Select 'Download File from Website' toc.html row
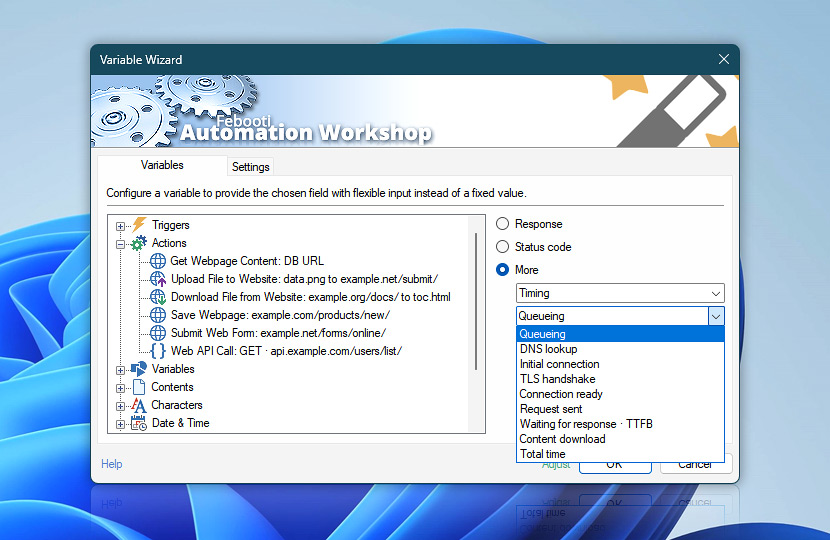 pos(311,297)
